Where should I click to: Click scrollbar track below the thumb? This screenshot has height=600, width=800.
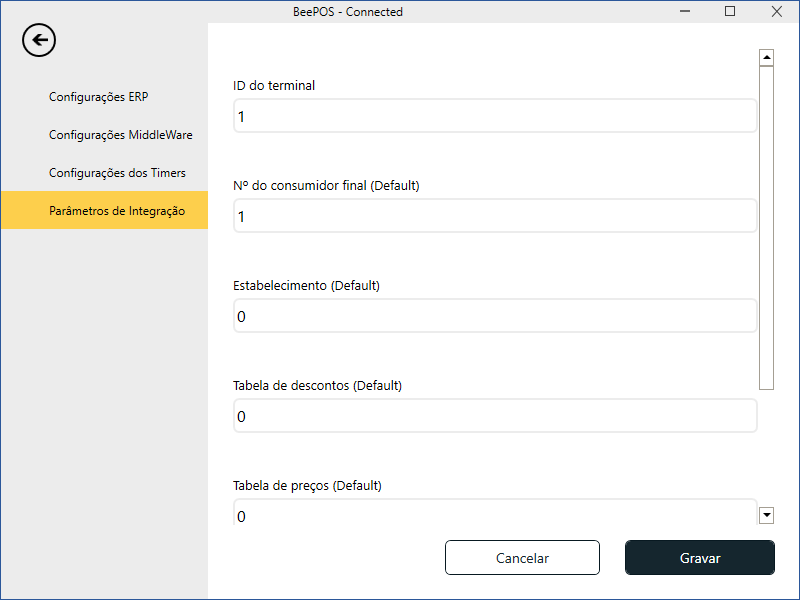point(767,448)
